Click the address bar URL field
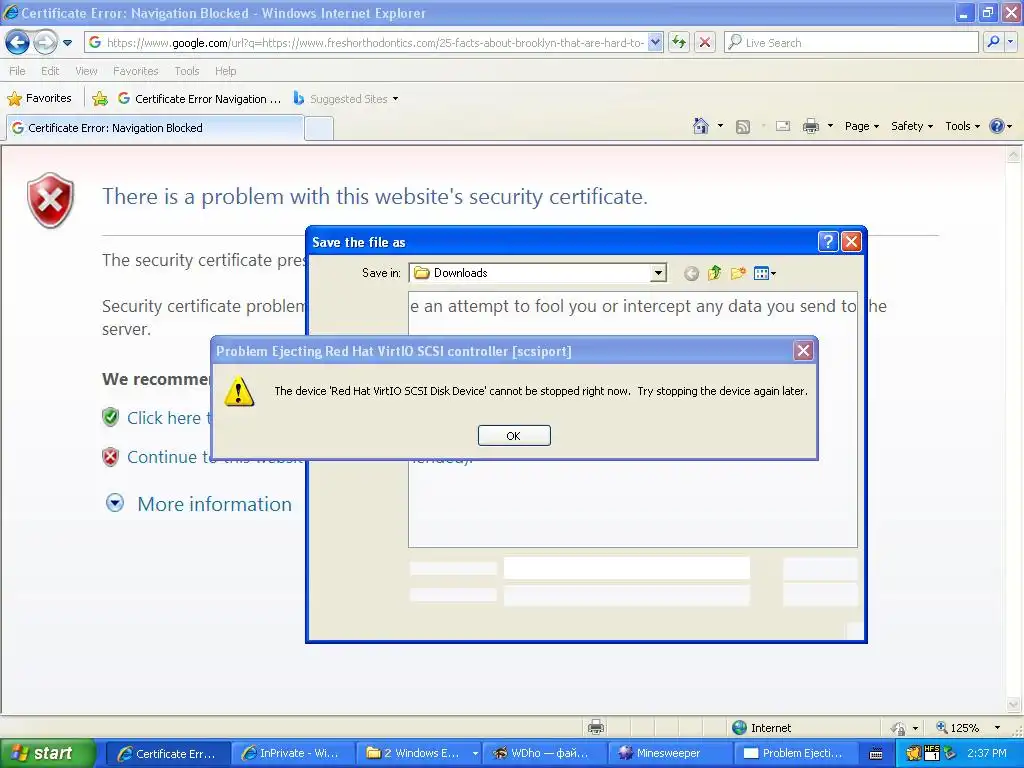The image size is (1024, 768). pyautogui.click(x=374, y=42)
